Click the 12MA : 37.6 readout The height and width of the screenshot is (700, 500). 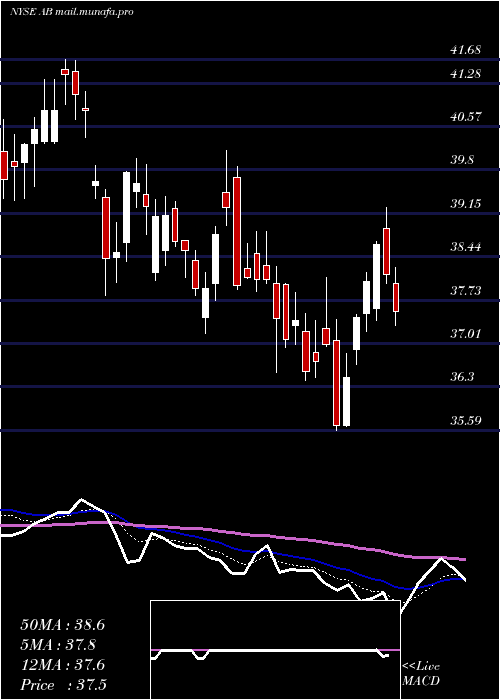tap(62, 665)
